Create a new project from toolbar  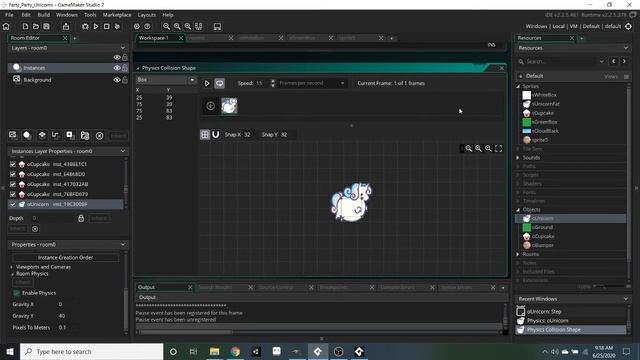(25, 27)
